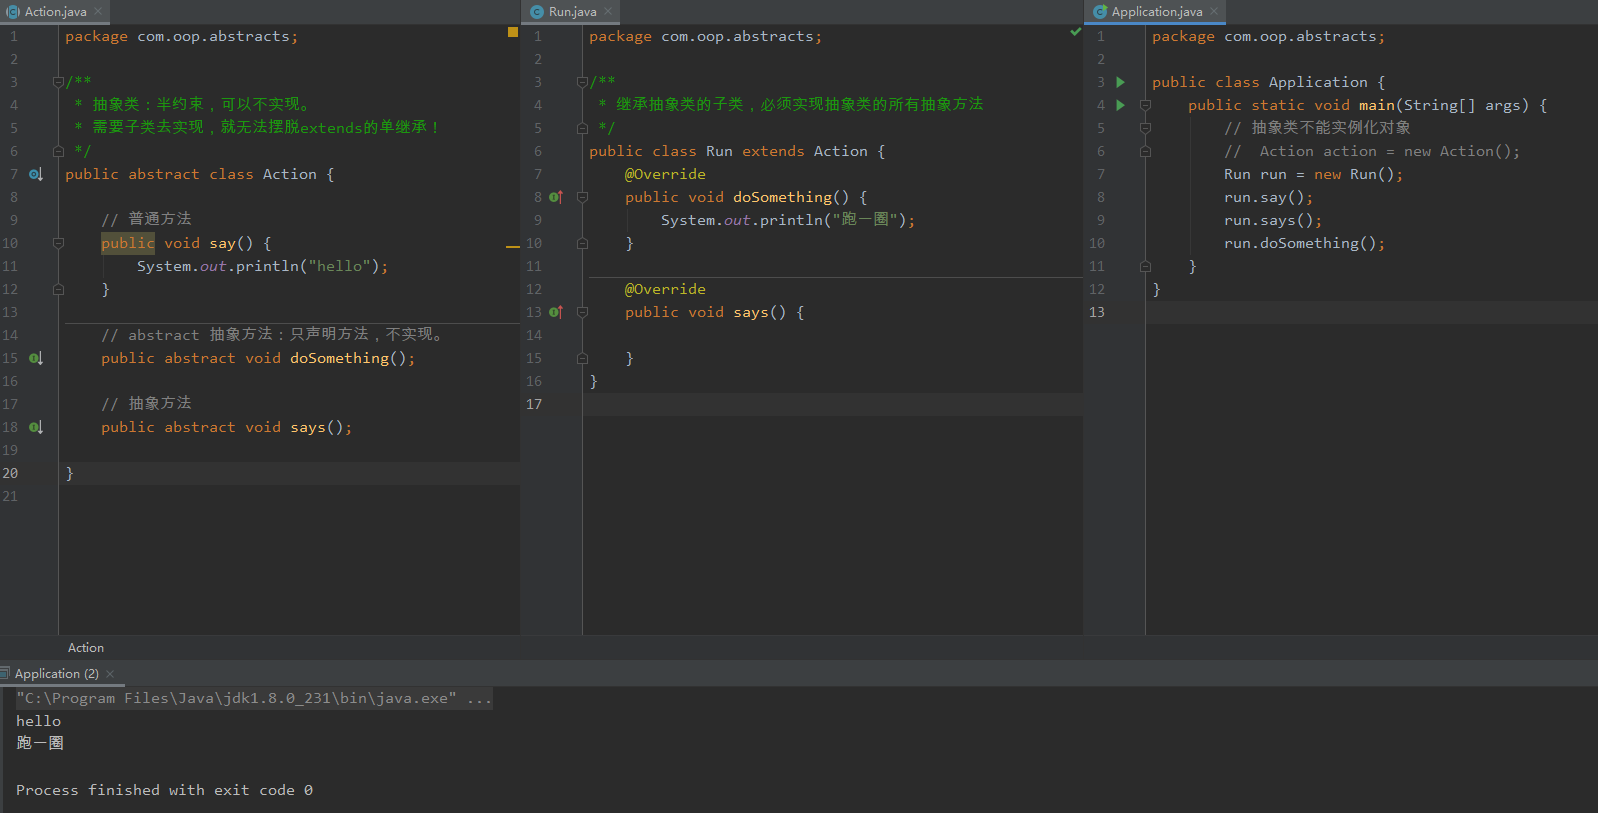Click the class file icon on Run.java tab
This screenshot has width=1598, height=813.
pos(537,12)
